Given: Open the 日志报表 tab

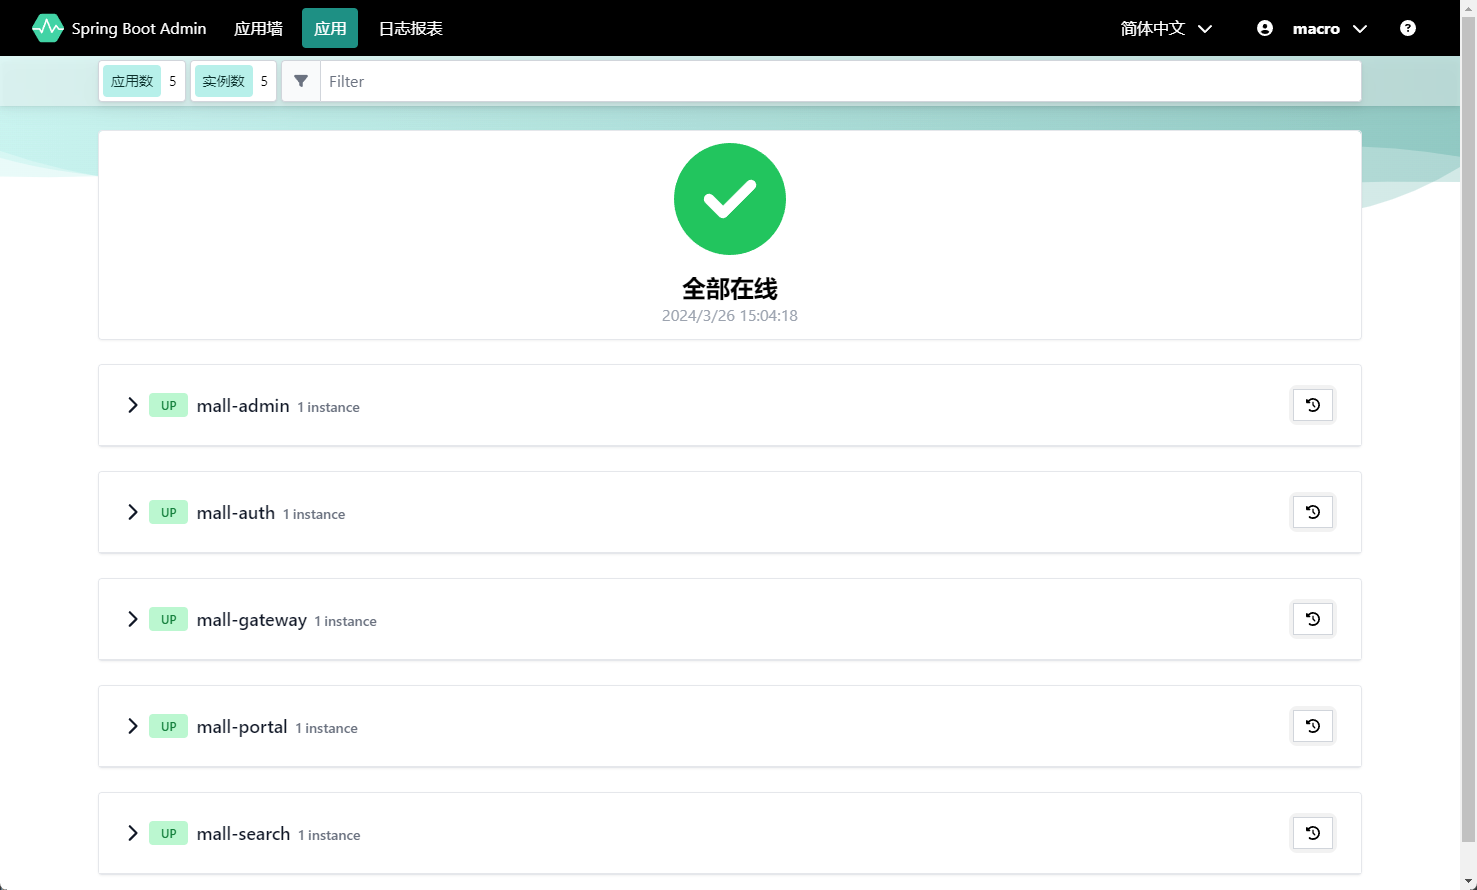Looking at the screenshot, I should coord(410,28).
